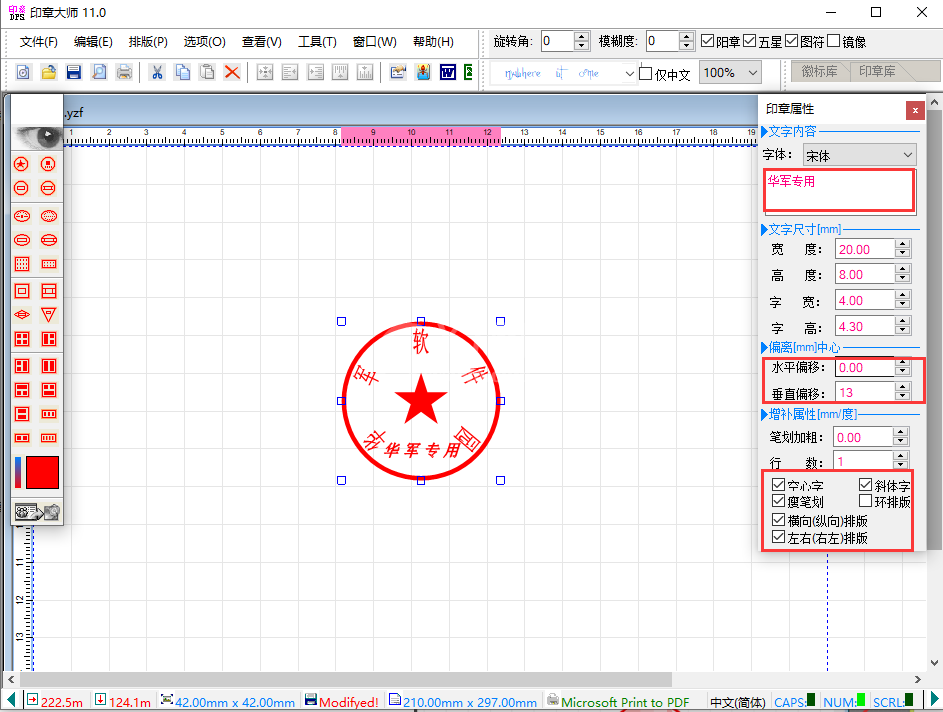Click the 垂直偏移 field showing 13
Screen dimensions: 943x712
(864, 392)
